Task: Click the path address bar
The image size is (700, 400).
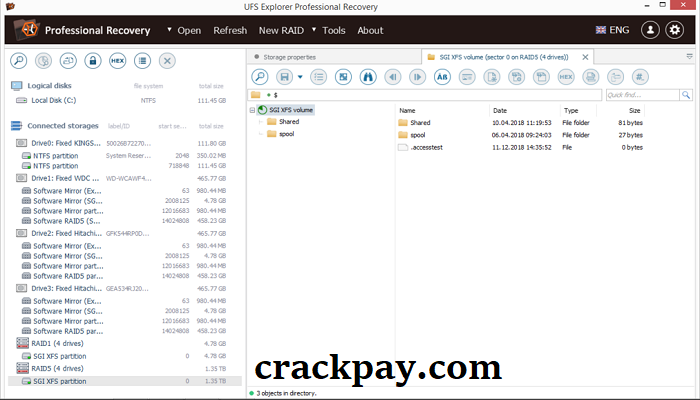Action: [x=425, y=95]
